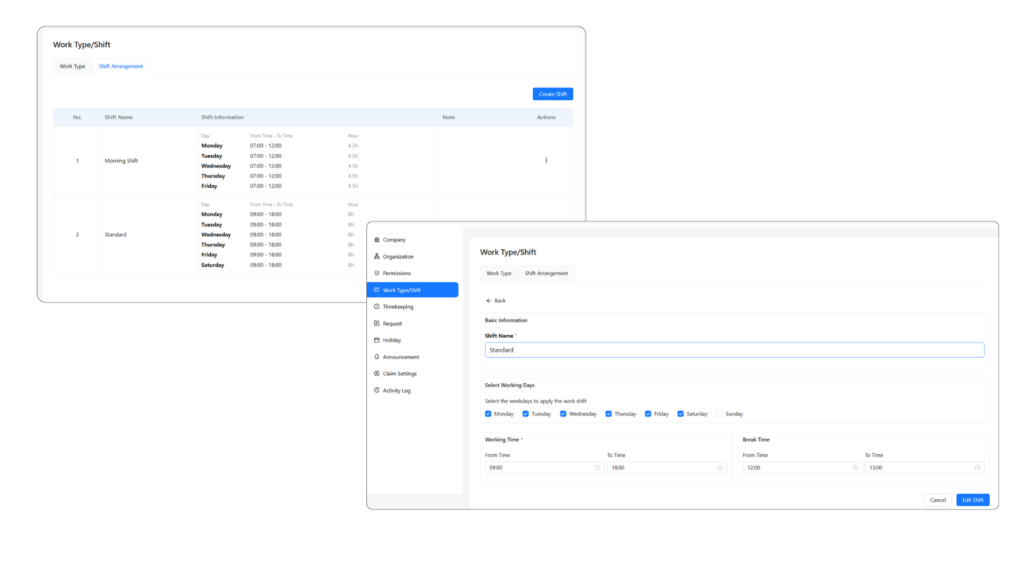This screenshot has height=576, width=1024.
Task: Enable the Sunday checkbox
Action: pos(720,413)
